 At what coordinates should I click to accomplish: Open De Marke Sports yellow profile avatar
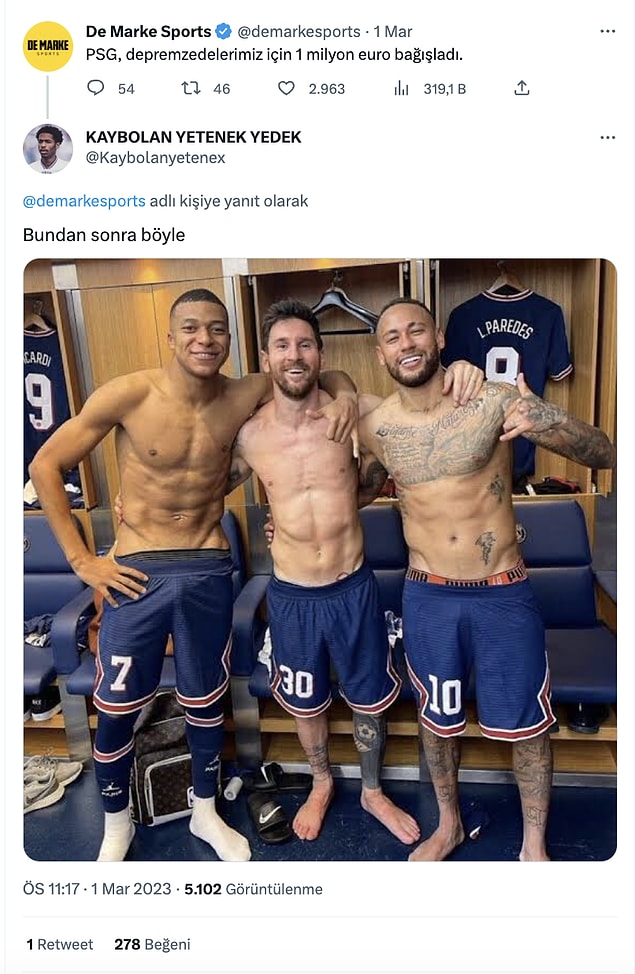coord(48,47)
